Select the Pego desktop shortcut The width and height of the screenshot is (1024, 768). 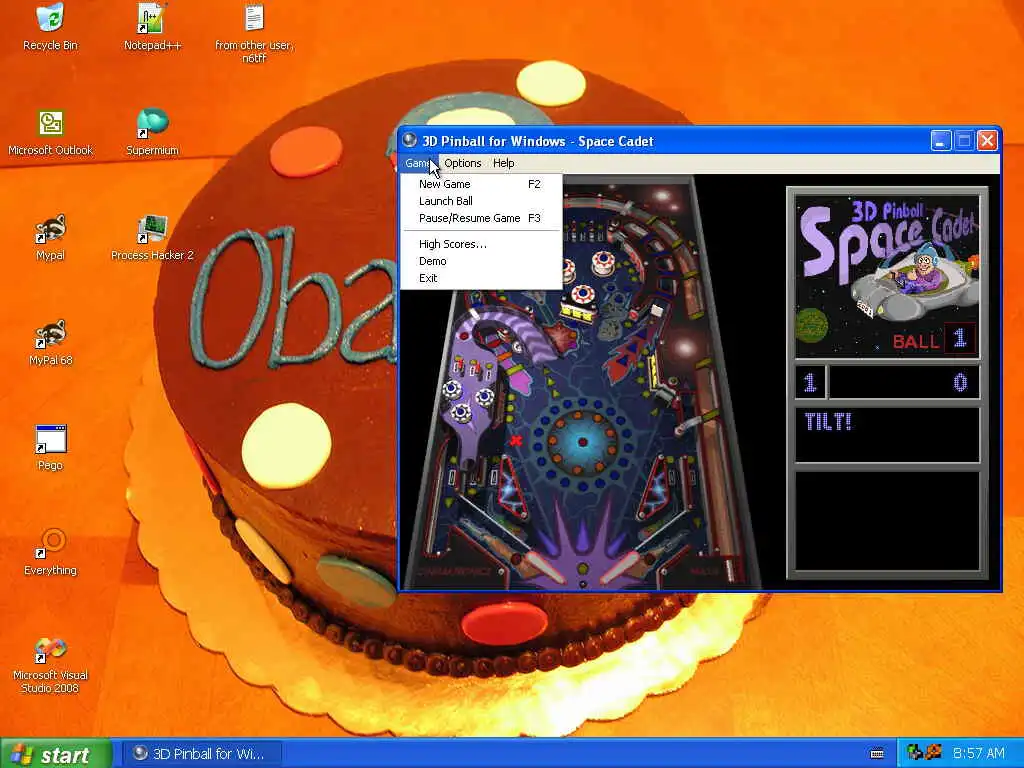(x=50, y=448)
